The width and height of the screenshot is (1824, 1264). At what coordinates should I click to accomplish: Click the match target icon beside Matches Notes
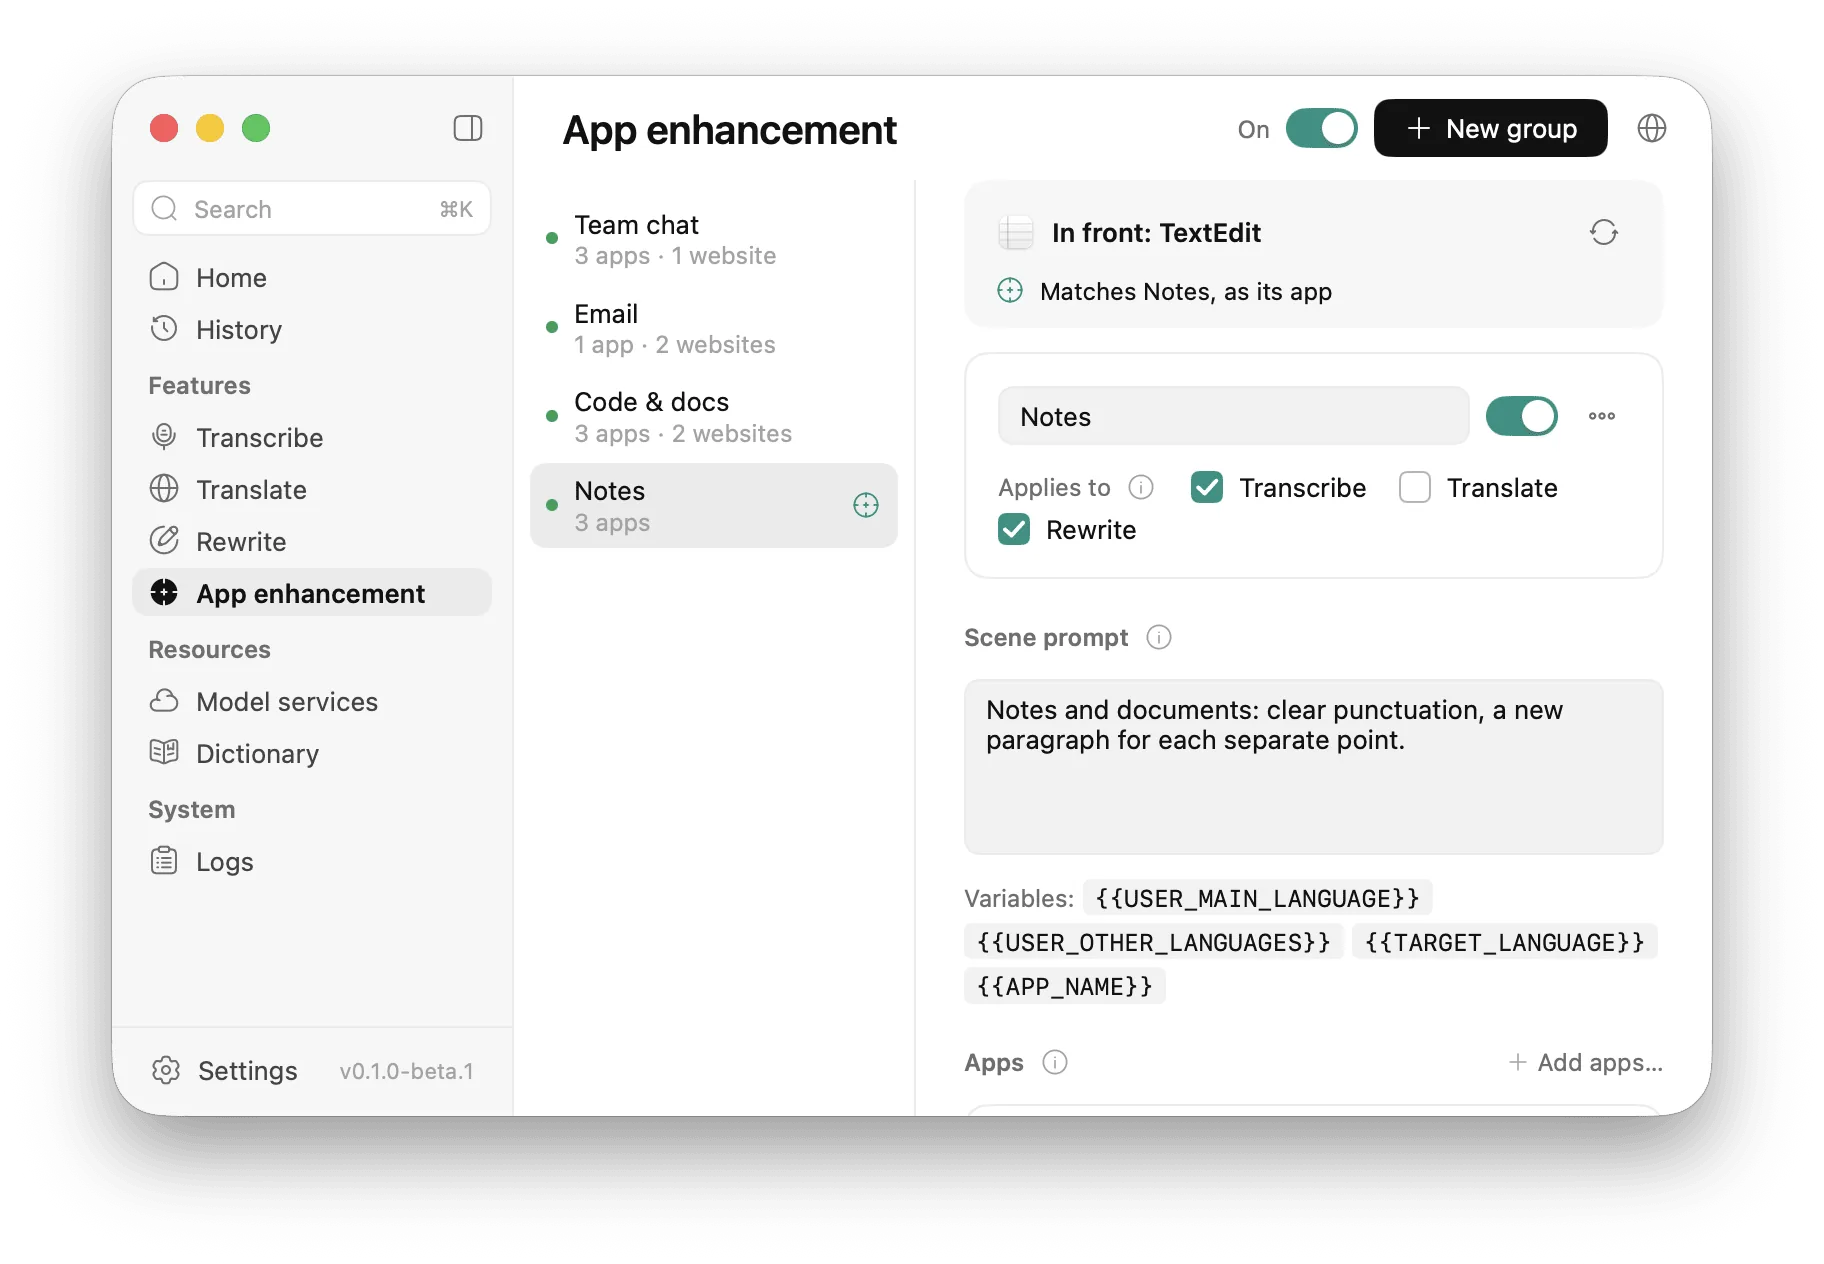click(x=1010, y=291)
